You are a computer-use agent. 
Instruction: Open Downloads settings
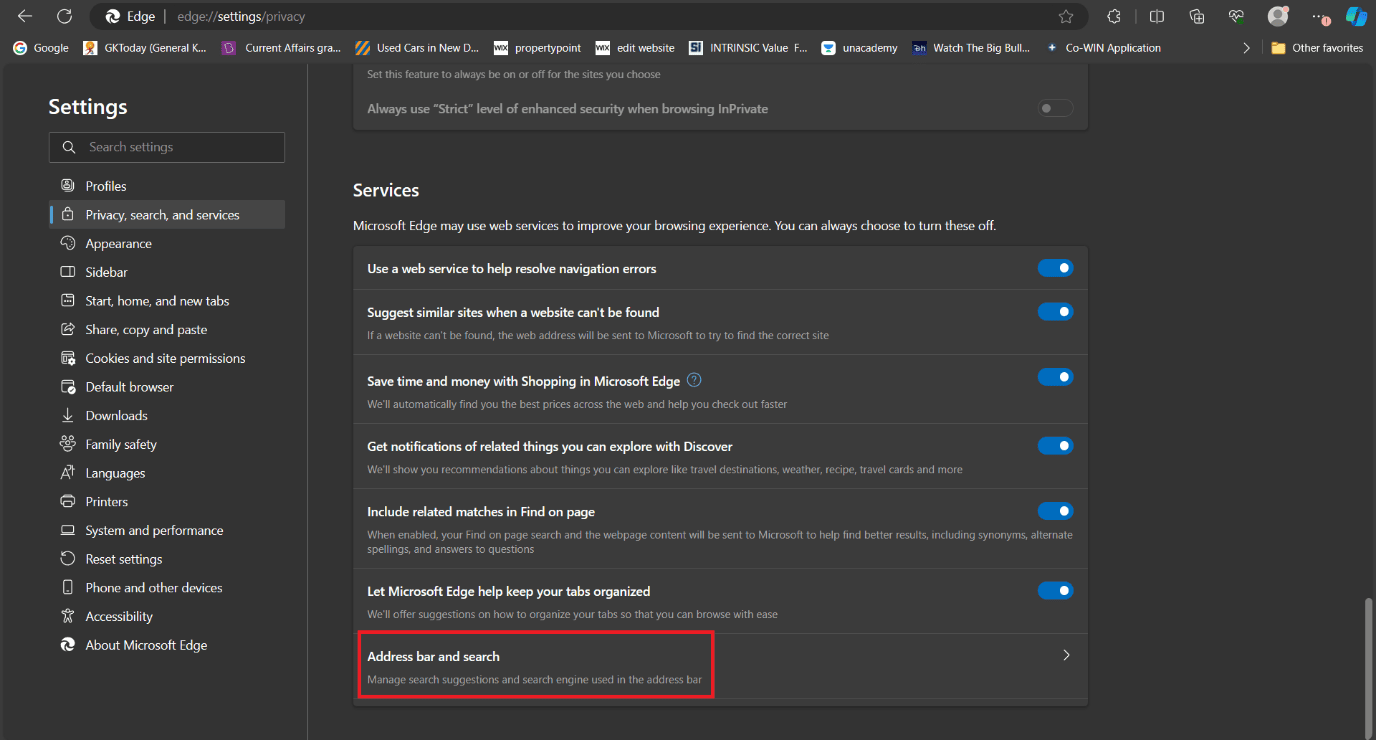[167, 416]
